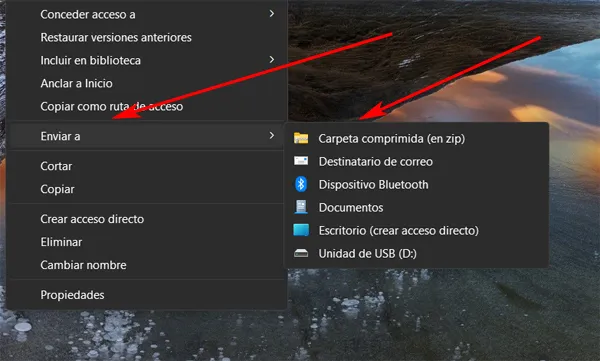This screenshot has height=361, width=600.
Task: Click the Documentos icon
Action: (x=301, y=207)
